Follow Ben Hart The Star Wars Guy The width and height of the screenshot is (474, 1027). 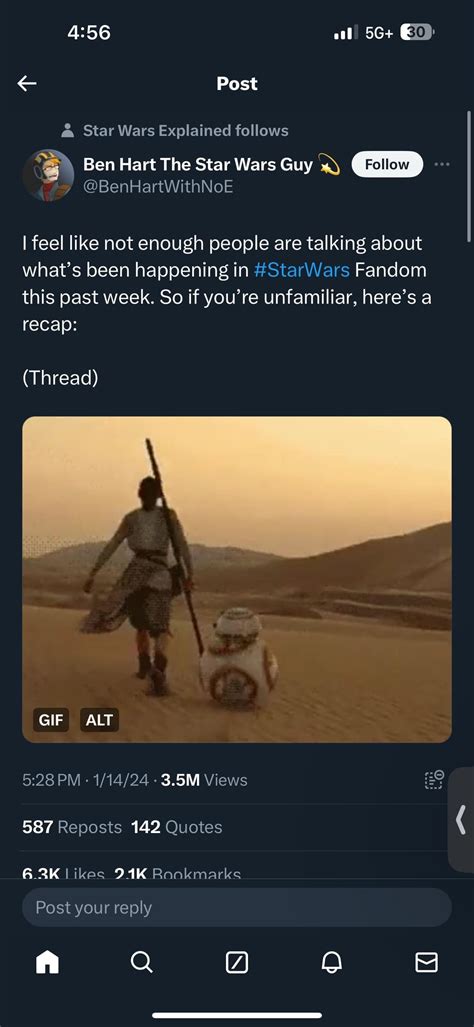coord(387,164)
